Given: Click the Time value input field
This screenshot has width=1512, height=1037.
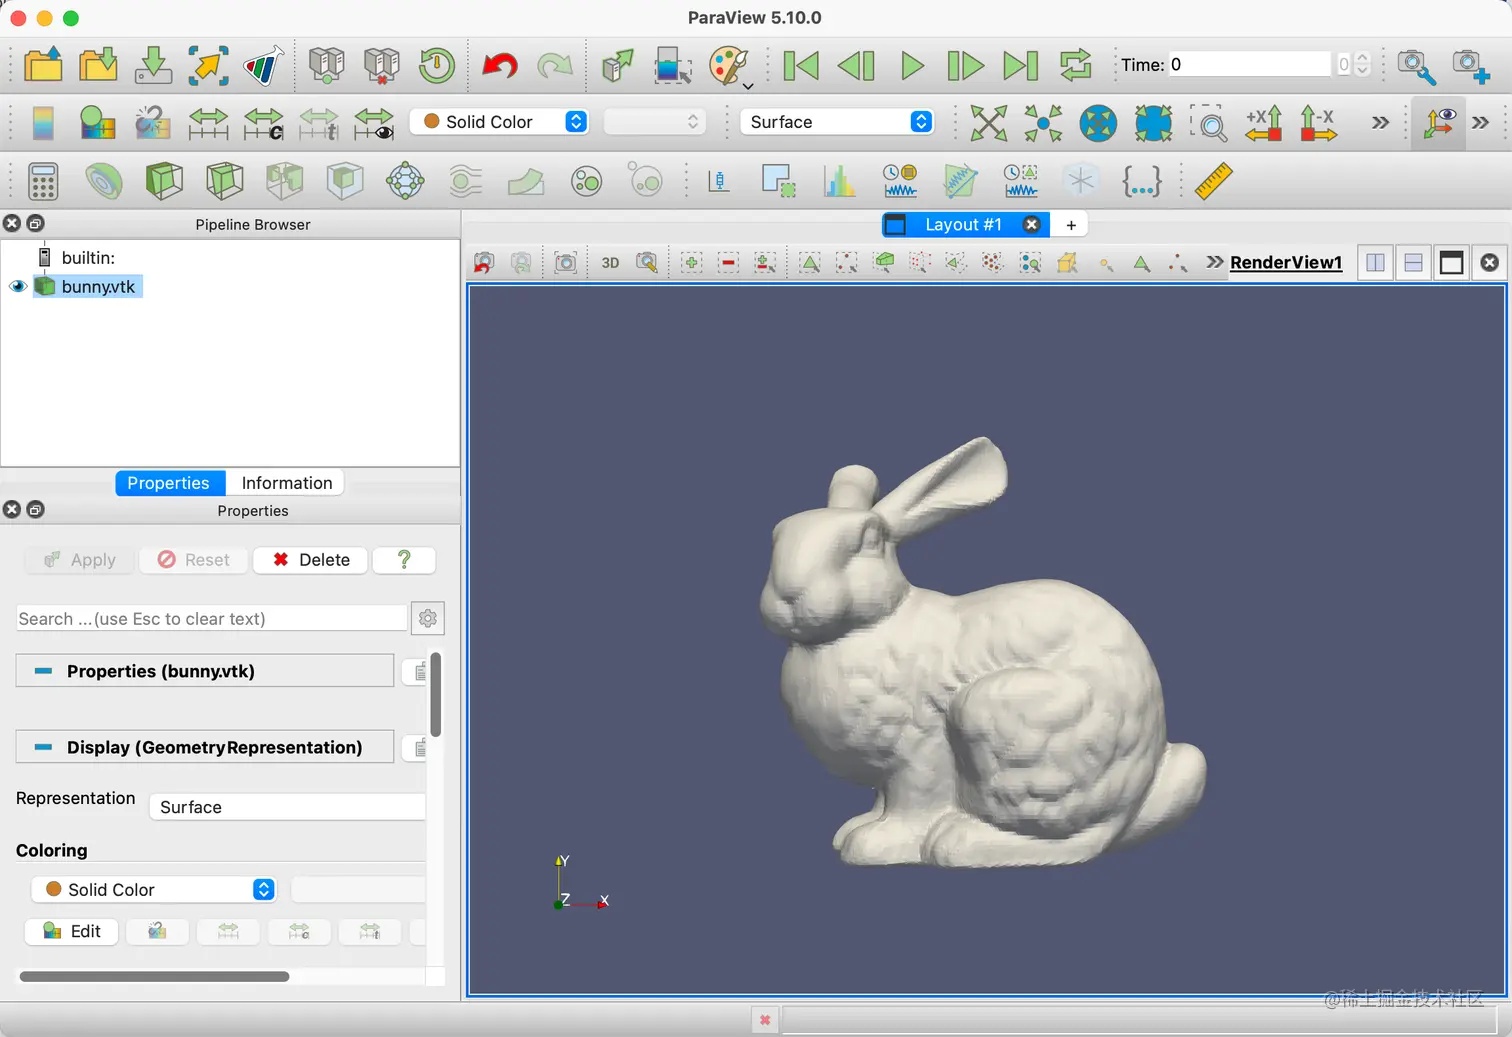Looking at the screenshot, I should click(1250, 64).
